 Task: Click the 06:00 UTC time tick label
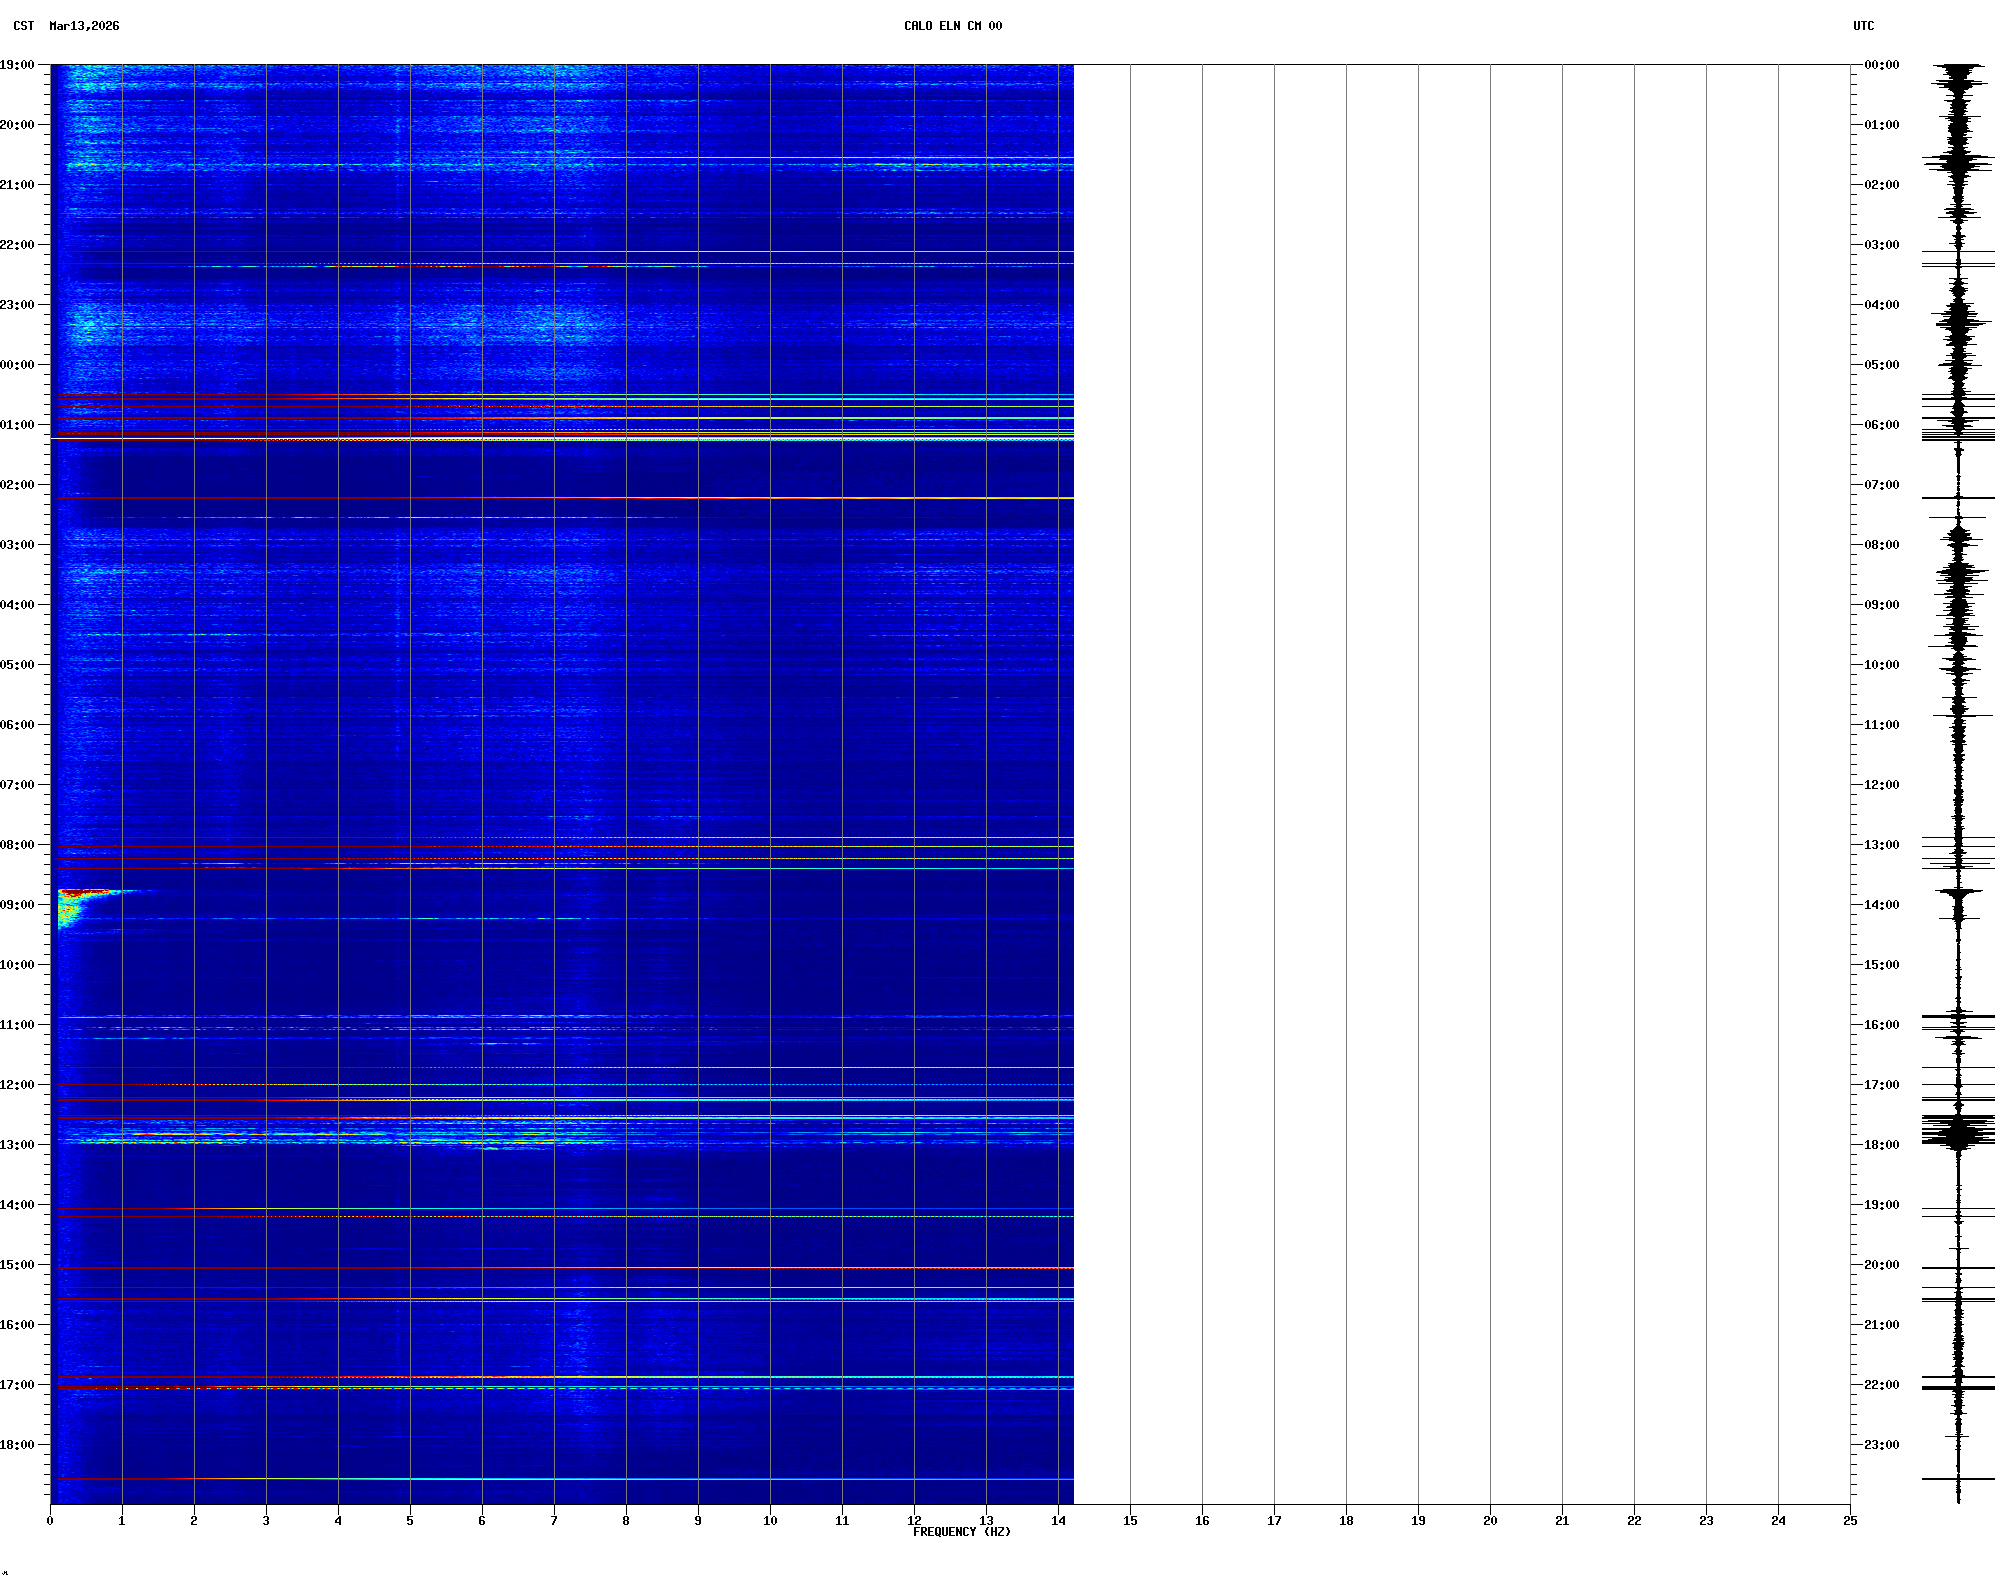1881,425
